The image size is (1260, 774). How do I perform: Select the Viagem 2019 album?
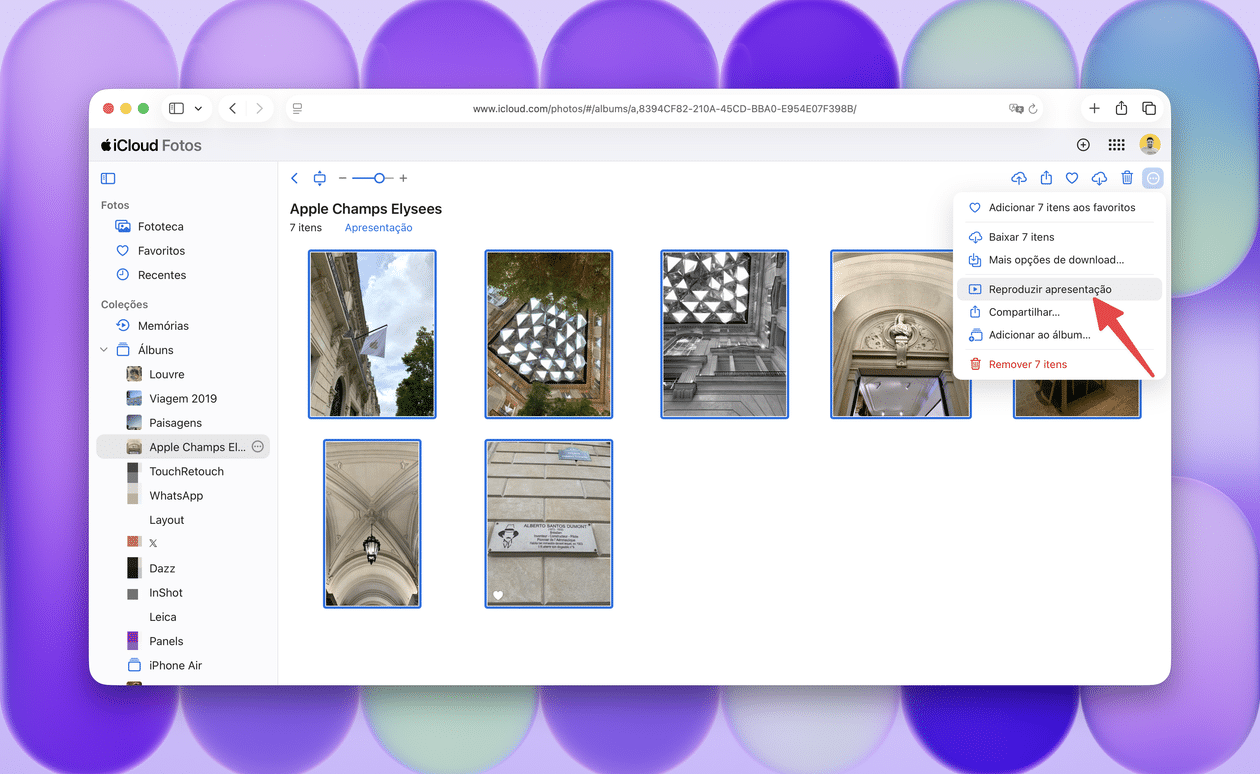(184, 398)
